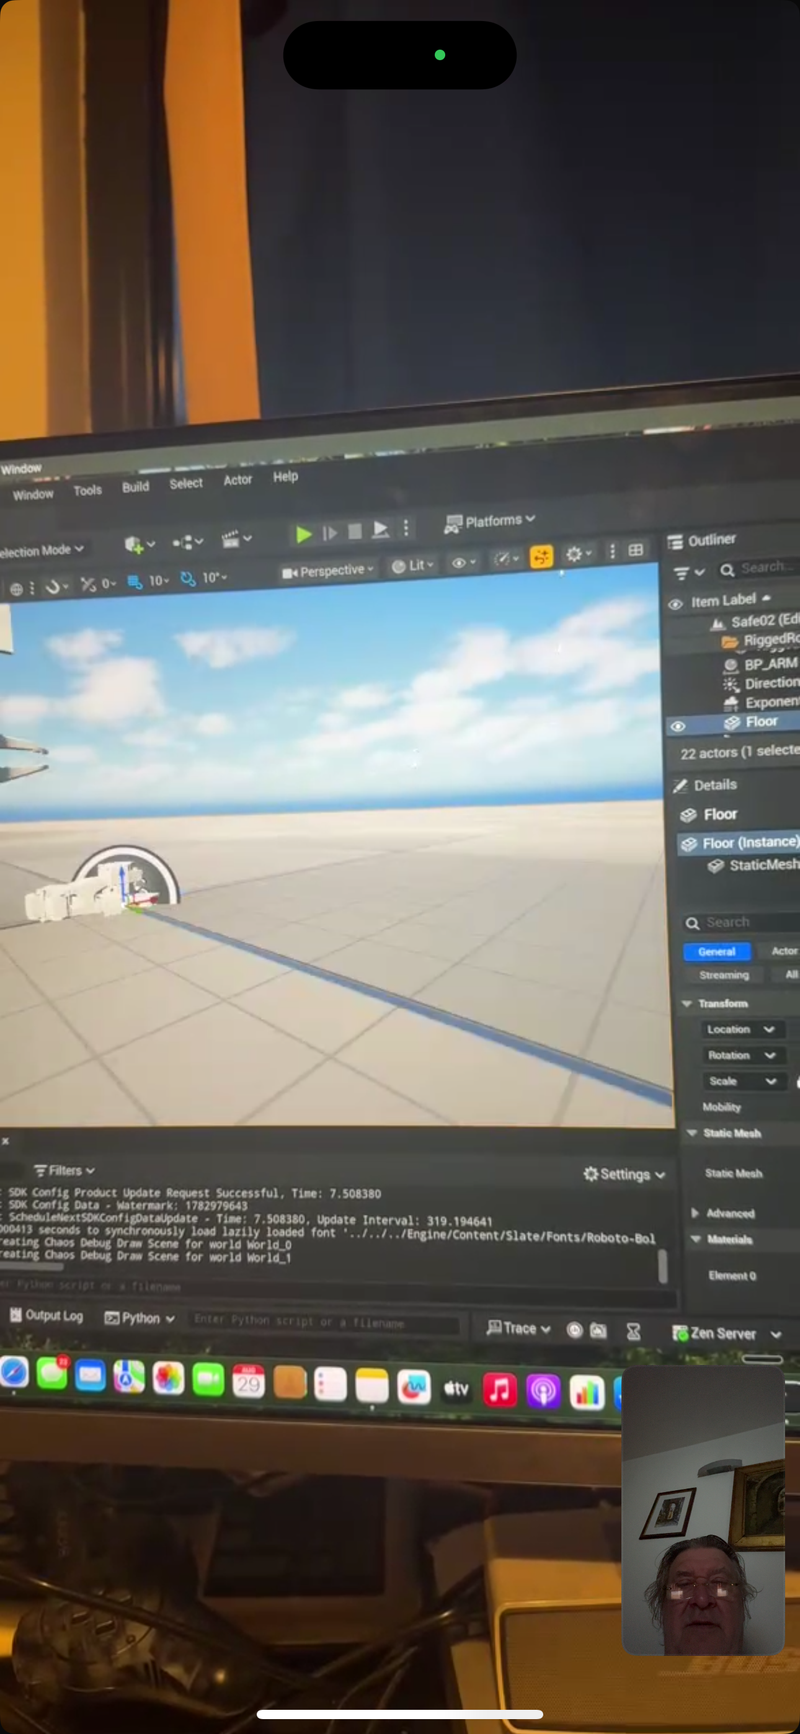Stop the simulation with the square stop button
This screenshot has height=1734, width=800.
click(354, 531)
